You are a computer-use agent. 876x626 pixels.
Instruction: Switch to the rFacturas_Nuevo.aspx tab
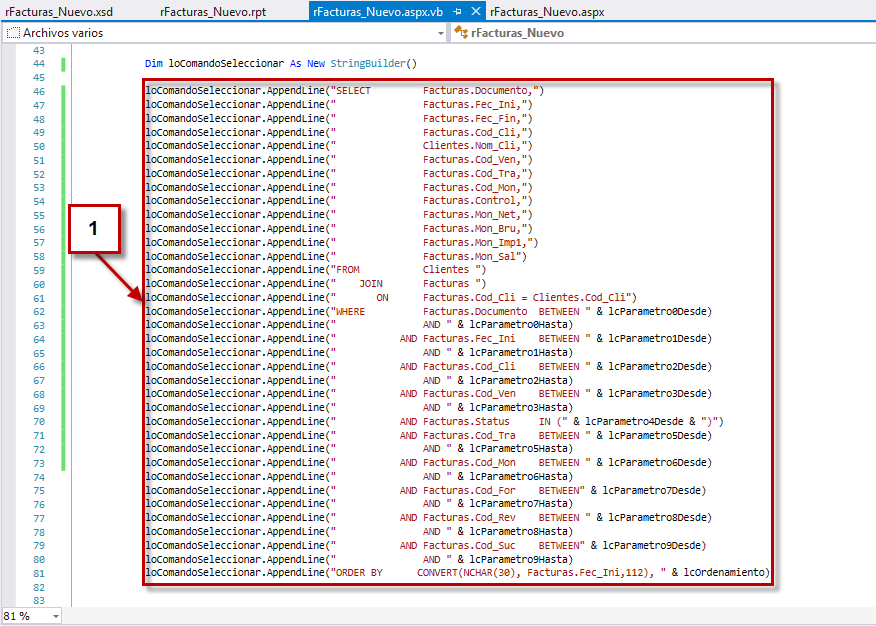pyautogui.click(x=546, y=12)
